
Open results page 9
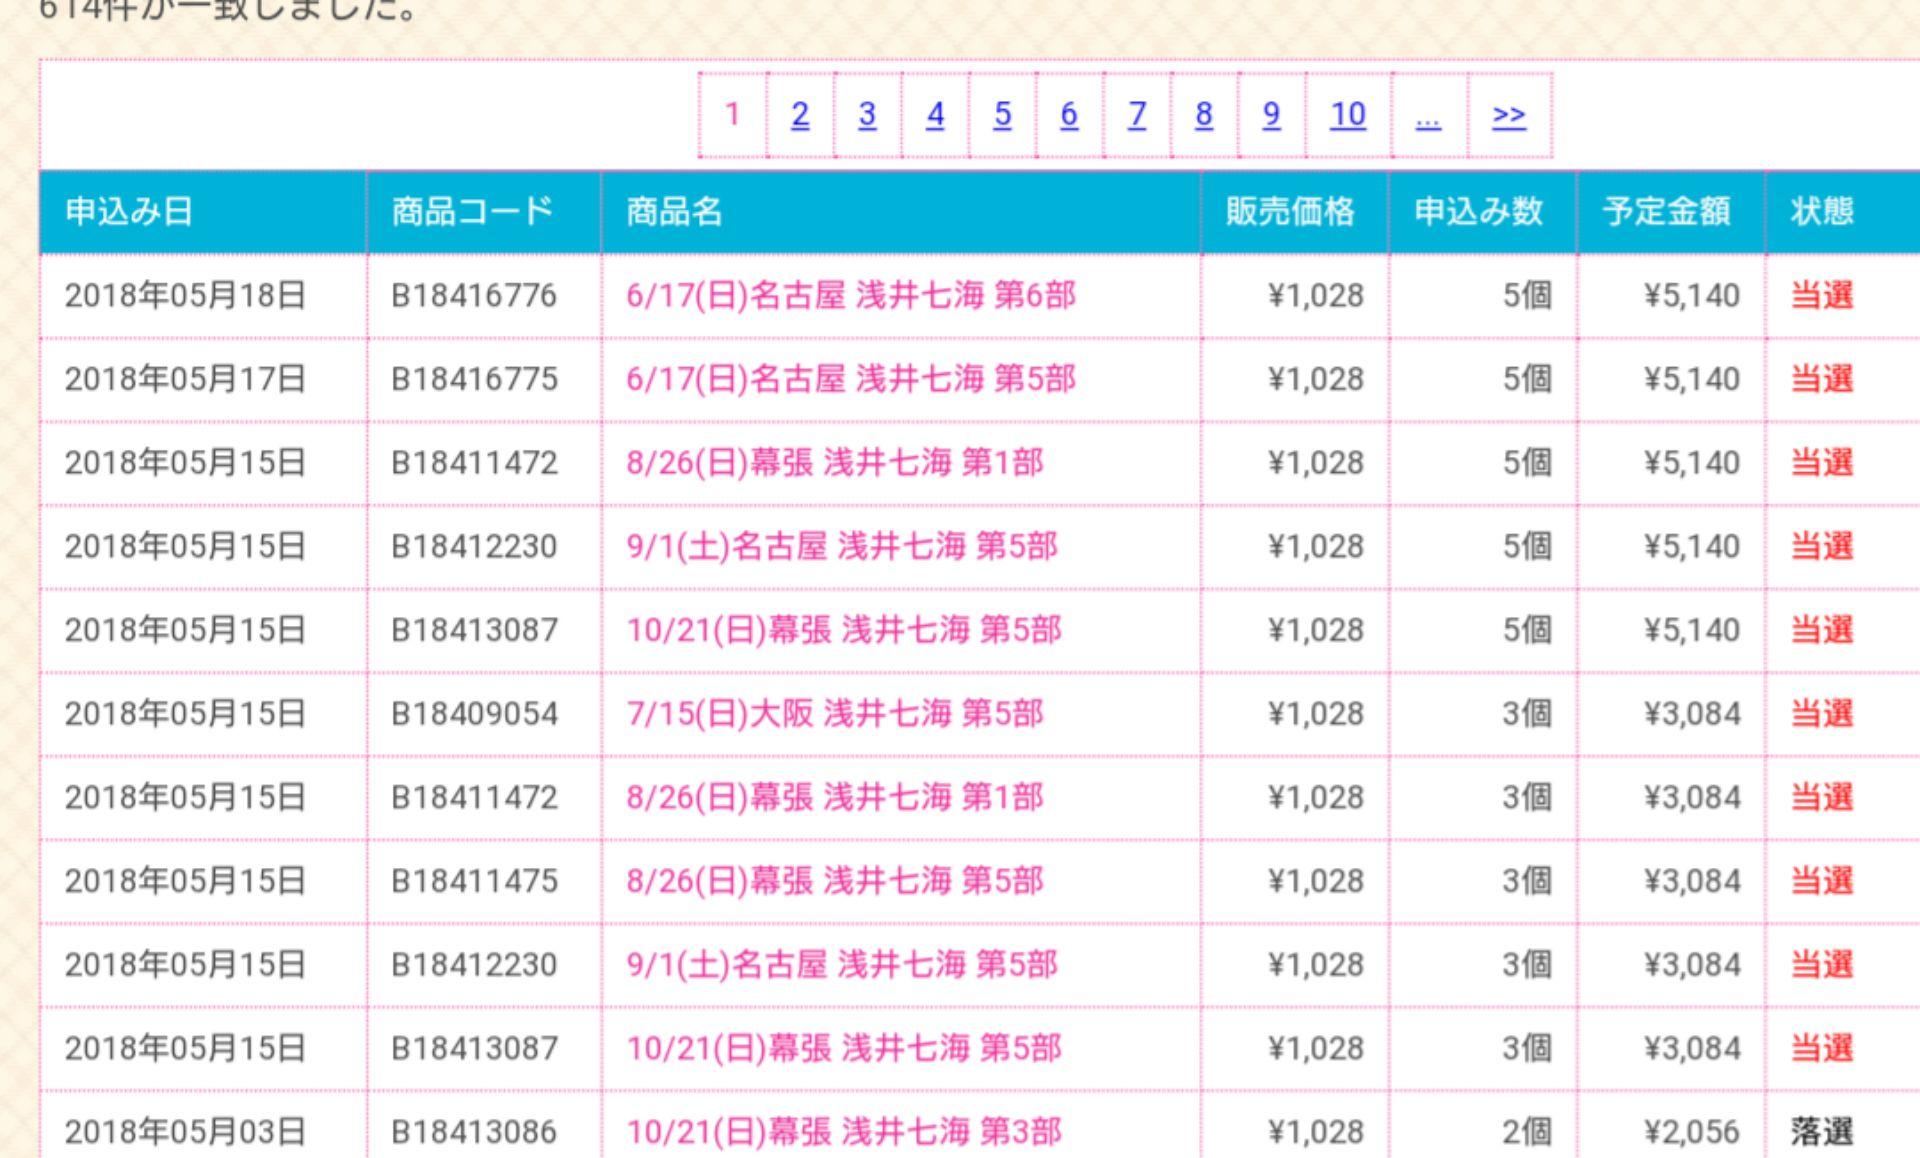tap(1271, 115)
